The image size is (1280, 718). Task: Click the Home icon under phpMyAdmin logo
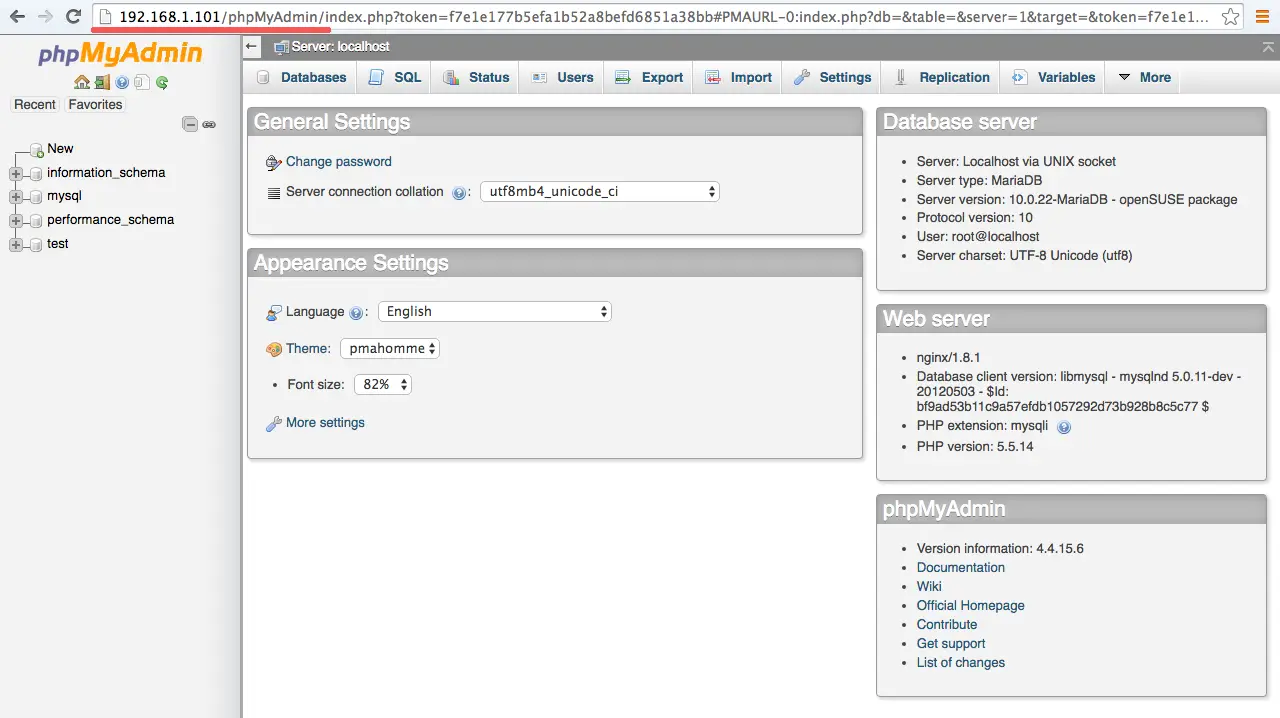point(82,83)
